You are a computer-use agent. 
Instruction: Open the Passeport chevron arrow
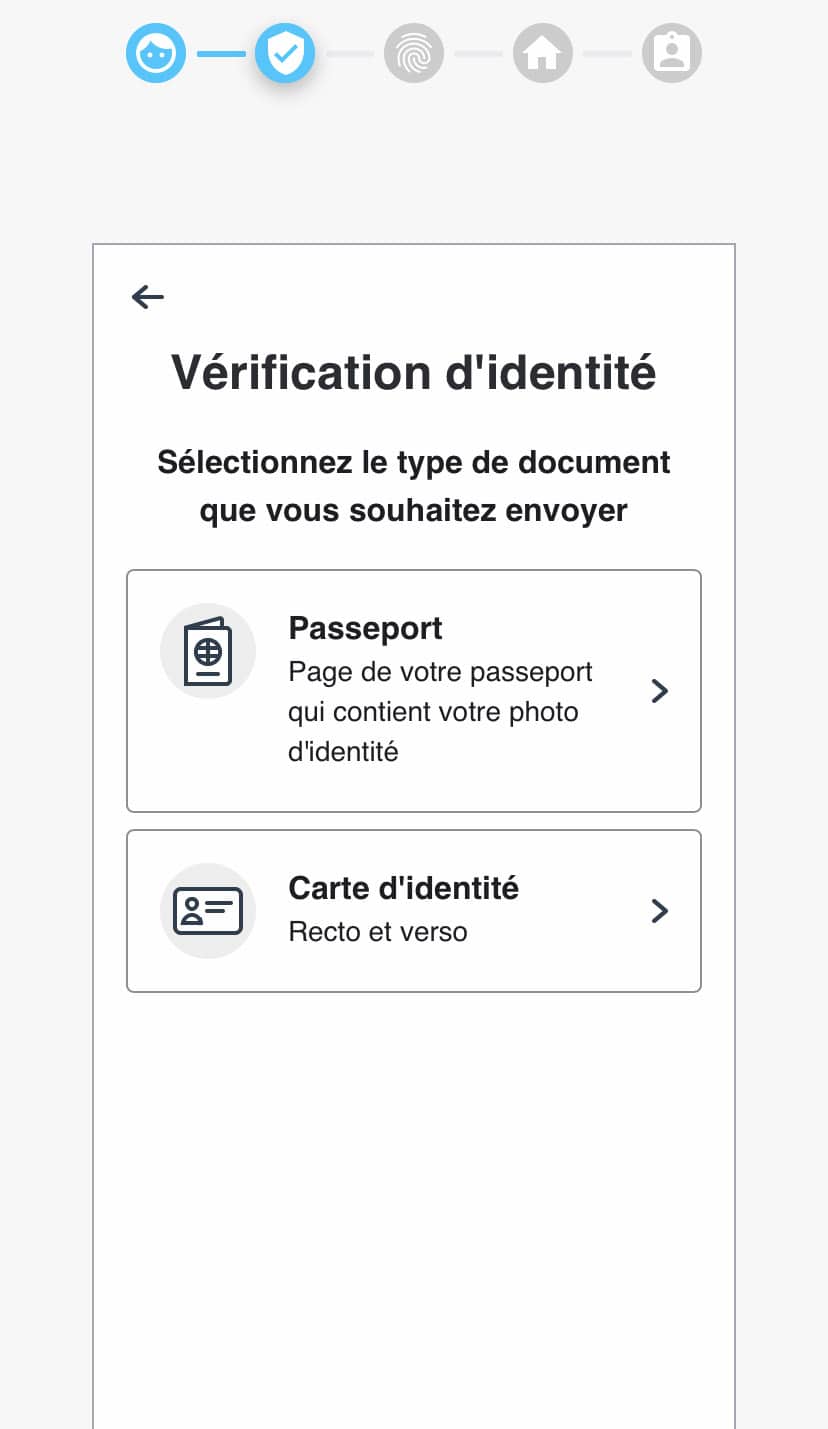point(659,691)
